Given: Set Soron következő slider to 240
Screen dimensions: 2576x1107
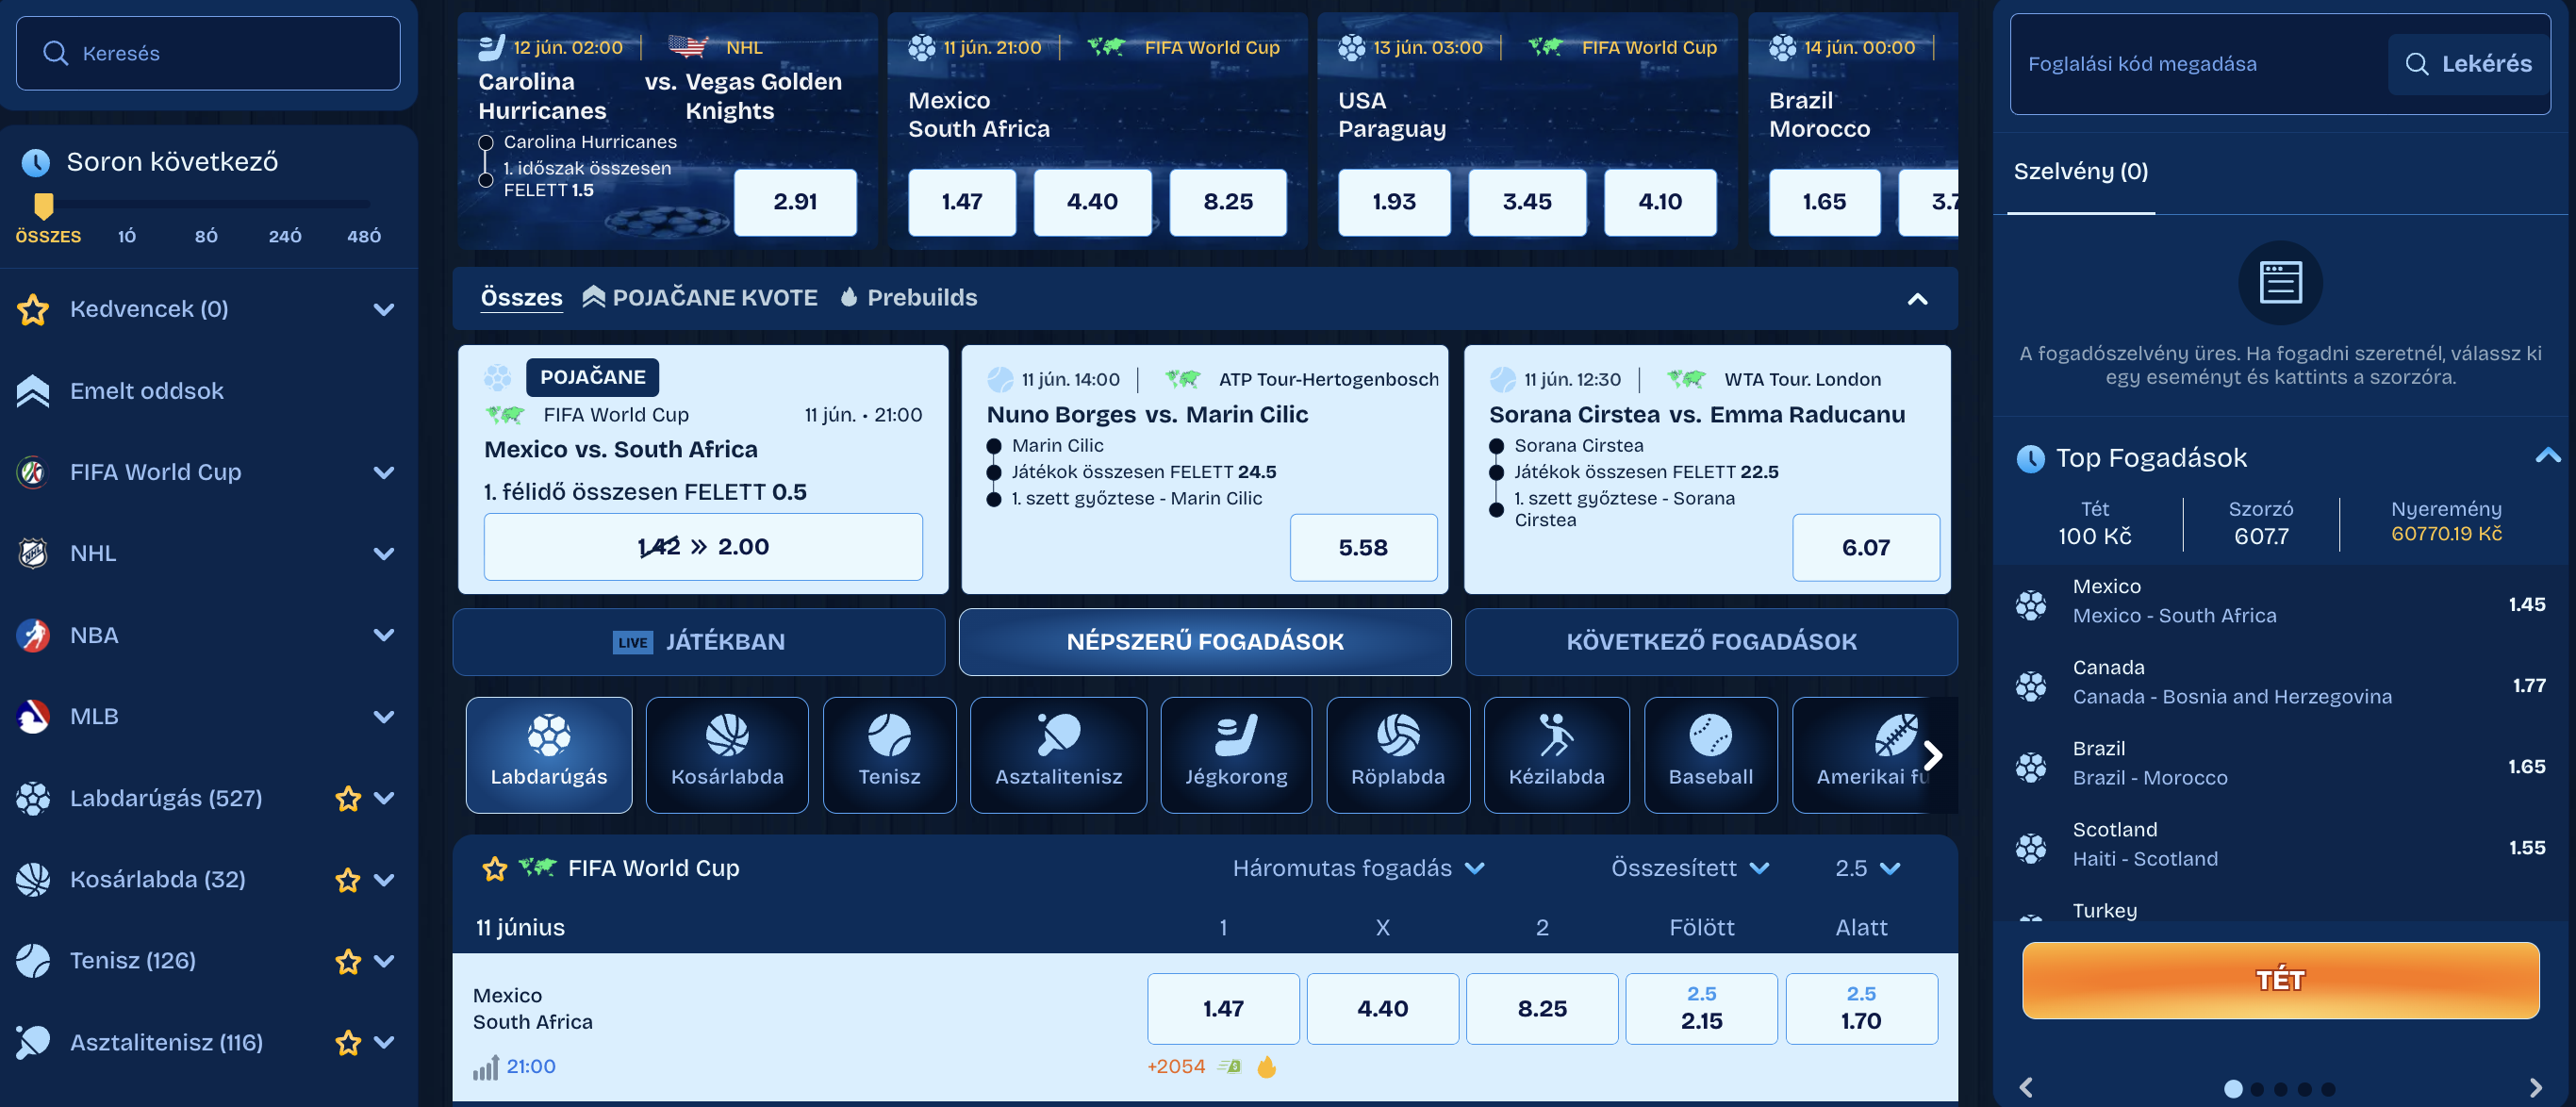Looking at the screenshot, I should [285, 236].
